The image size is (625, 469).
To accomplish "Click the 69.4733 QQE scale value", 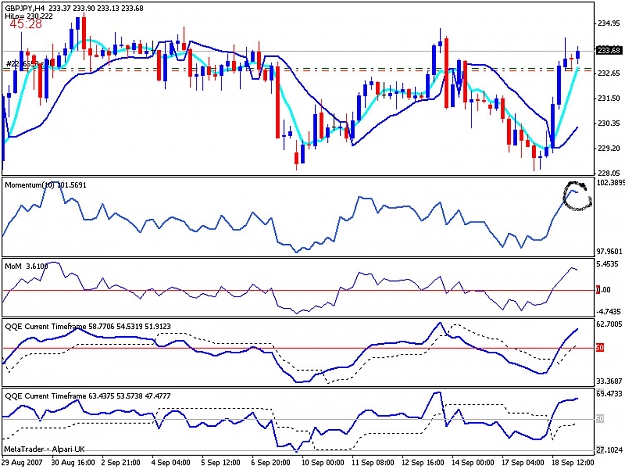I will coord(609,394).
